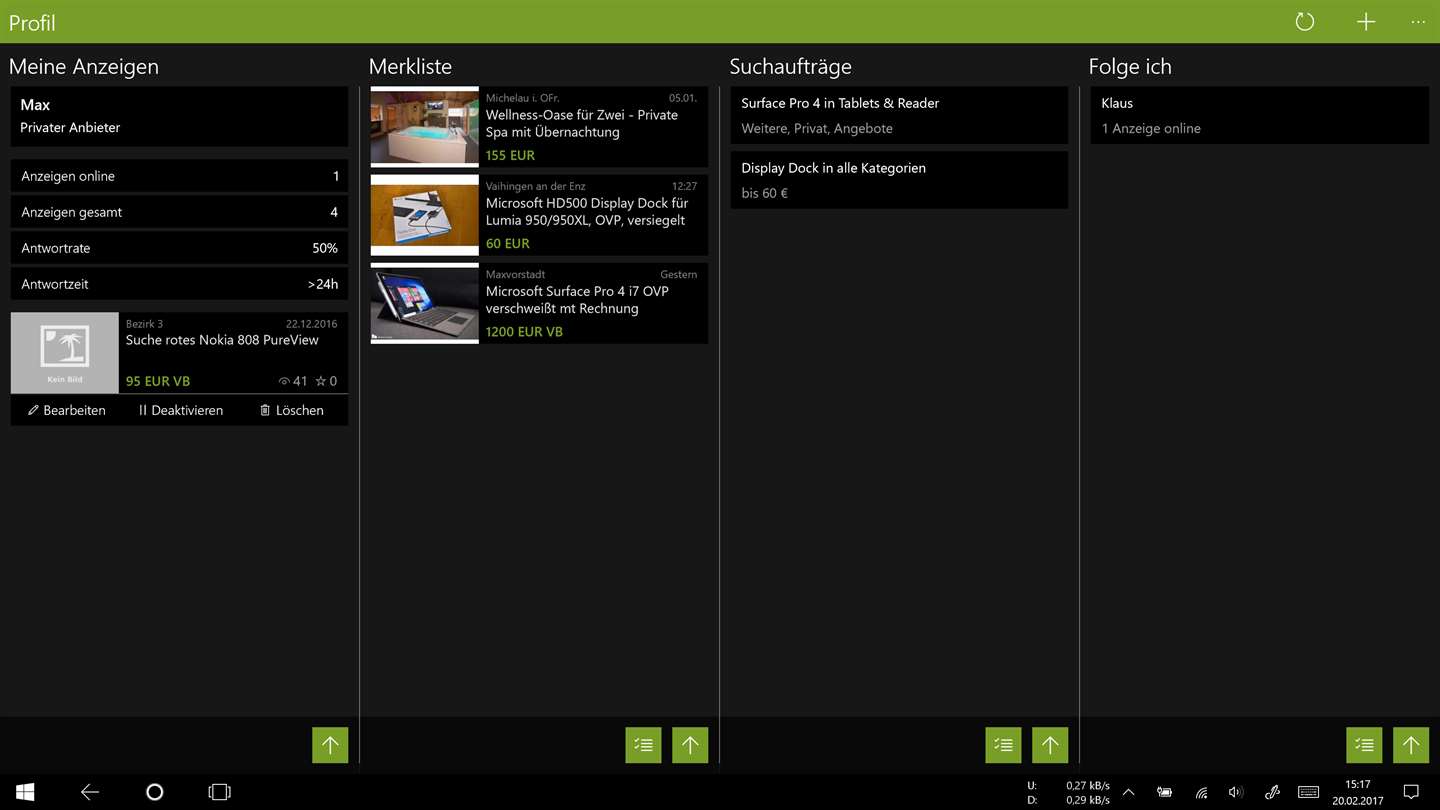Screen dimensions: 1440x810
Task: Go to top of Meine Anzeigen column
Action: coord(330,745)
